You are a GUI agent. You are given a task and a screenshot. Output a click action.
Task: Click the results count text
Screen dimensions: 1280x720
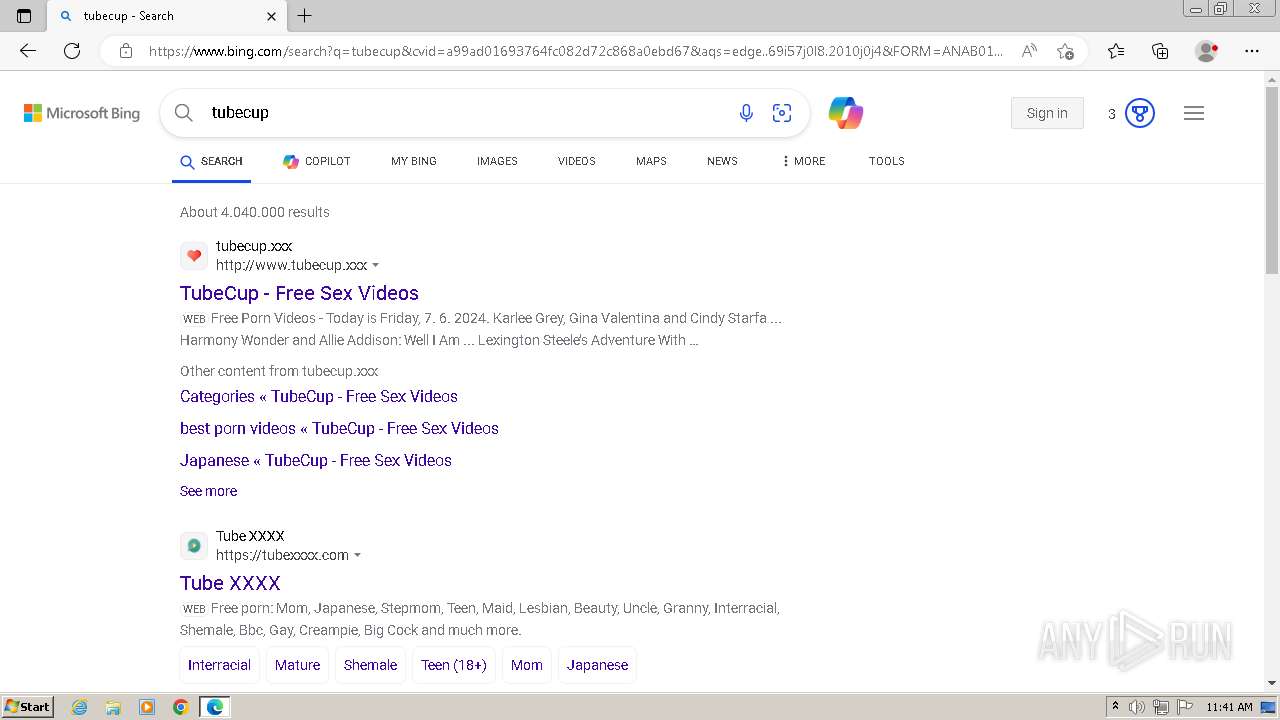click(255, 212)
